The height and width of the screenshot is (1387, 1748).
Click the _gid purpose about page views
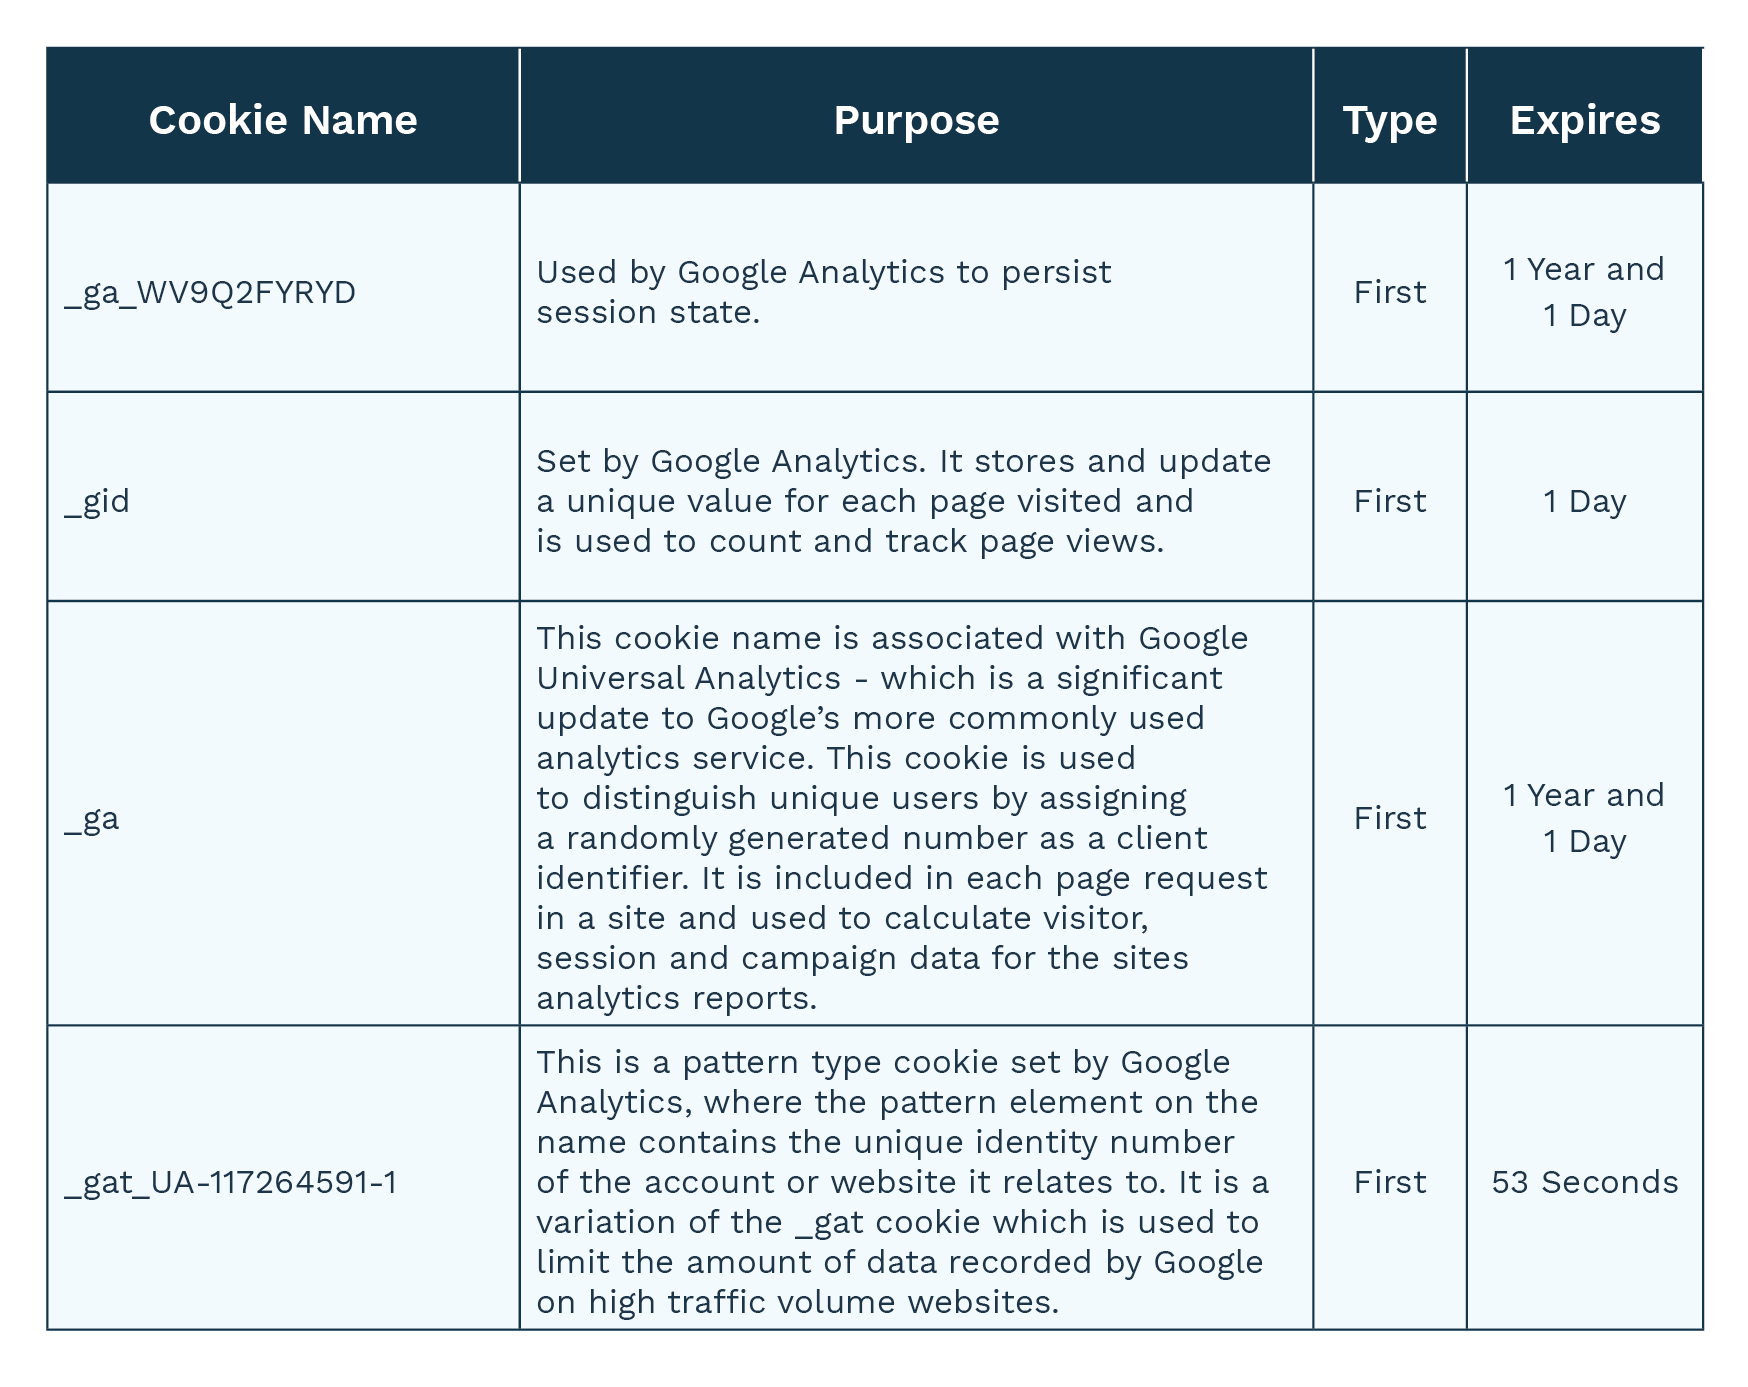tap(903, 500)
